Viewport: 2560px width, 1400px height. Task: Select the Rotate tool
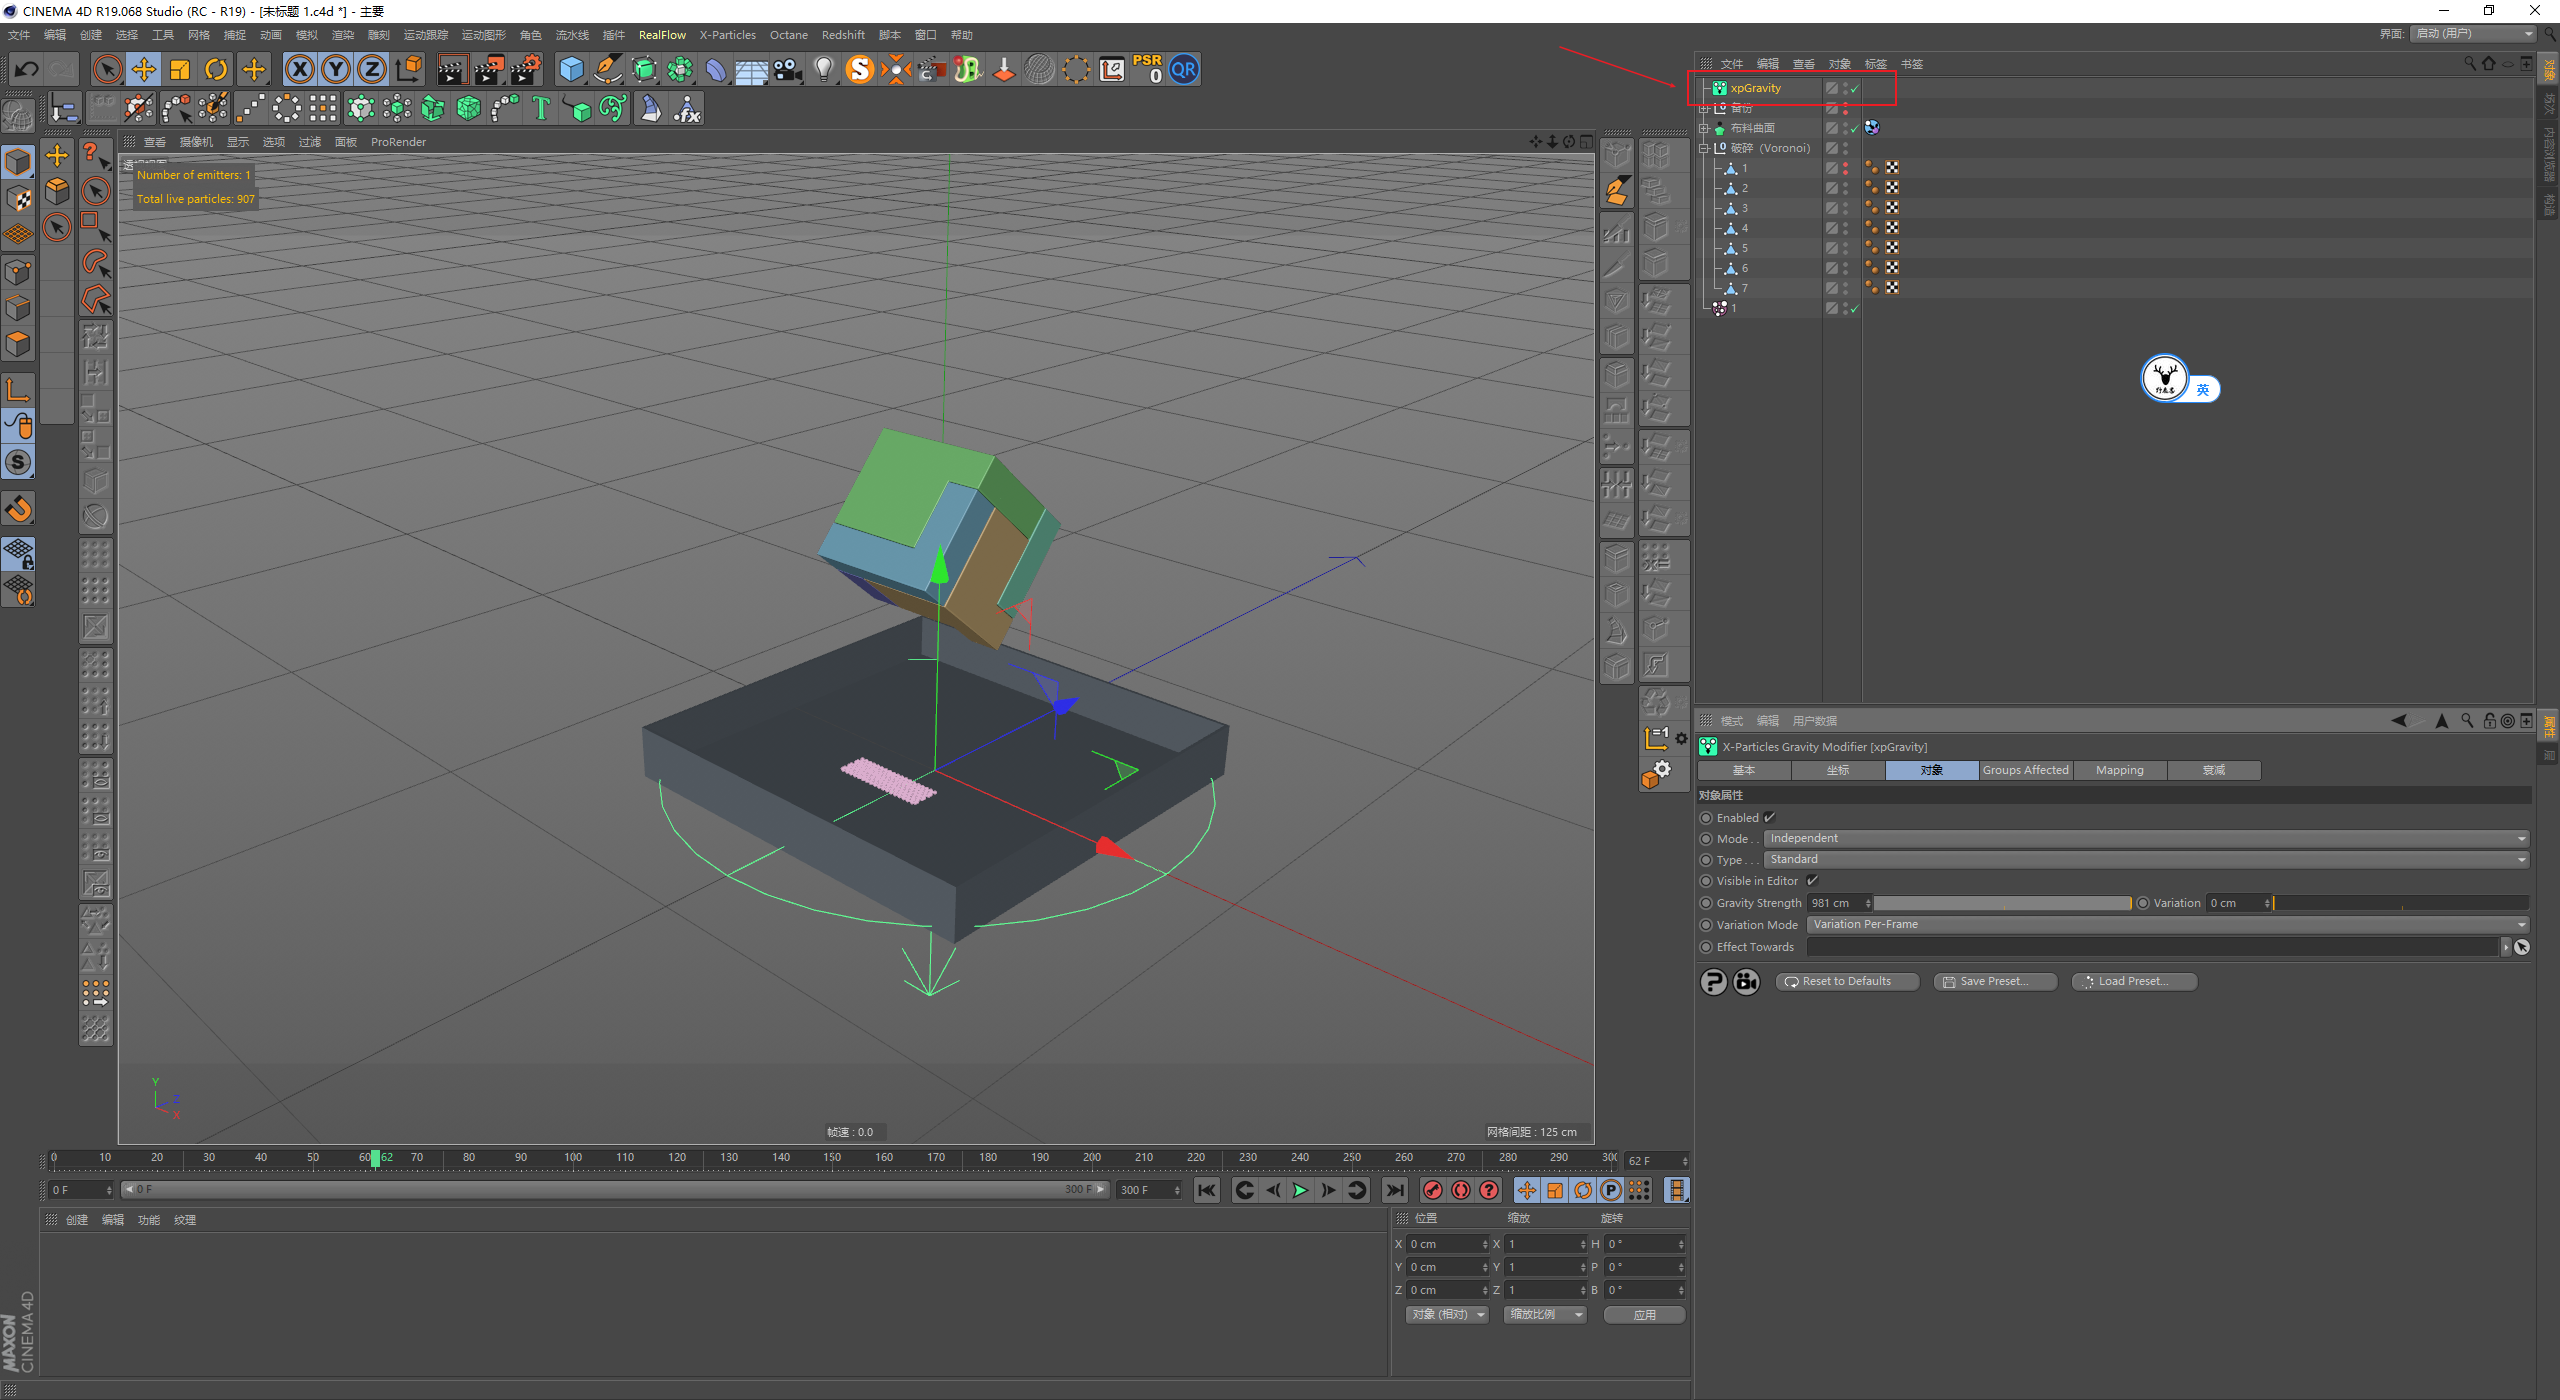click(216, 69)
